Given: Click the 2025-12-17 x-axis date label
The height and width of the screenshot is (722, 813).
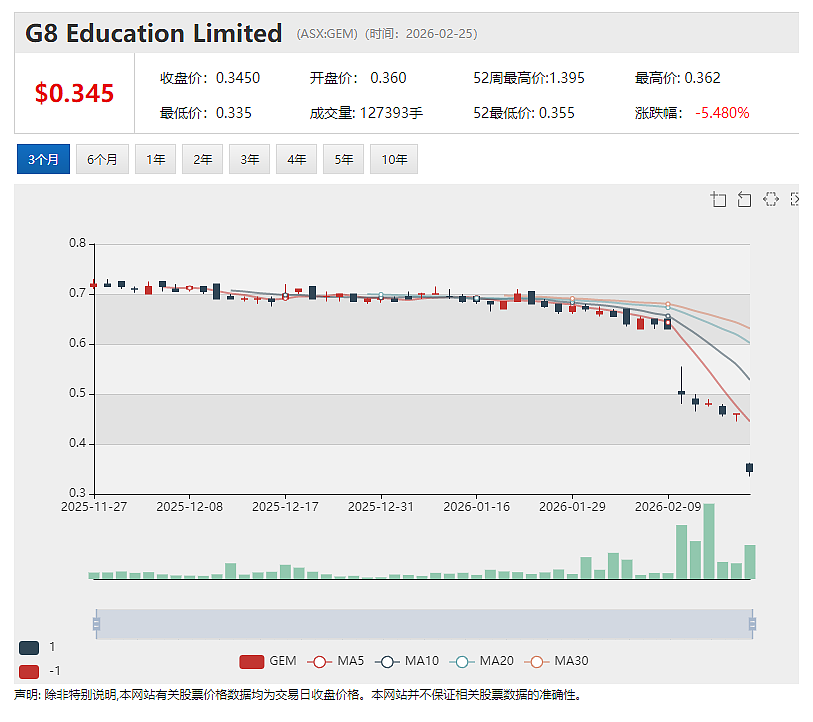Looking at the screenshot, I should tap(285, 507).
